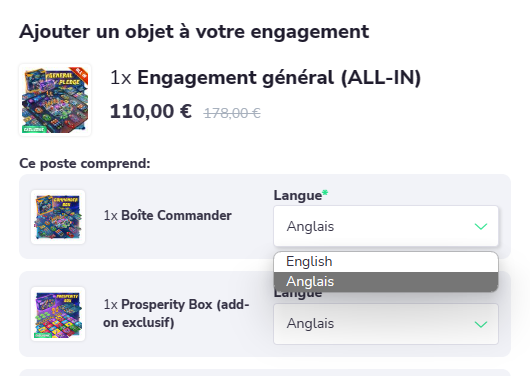Click the red ALL-IN ribbon on pledge image
530x376 pixels.
[x=81, y=75]
